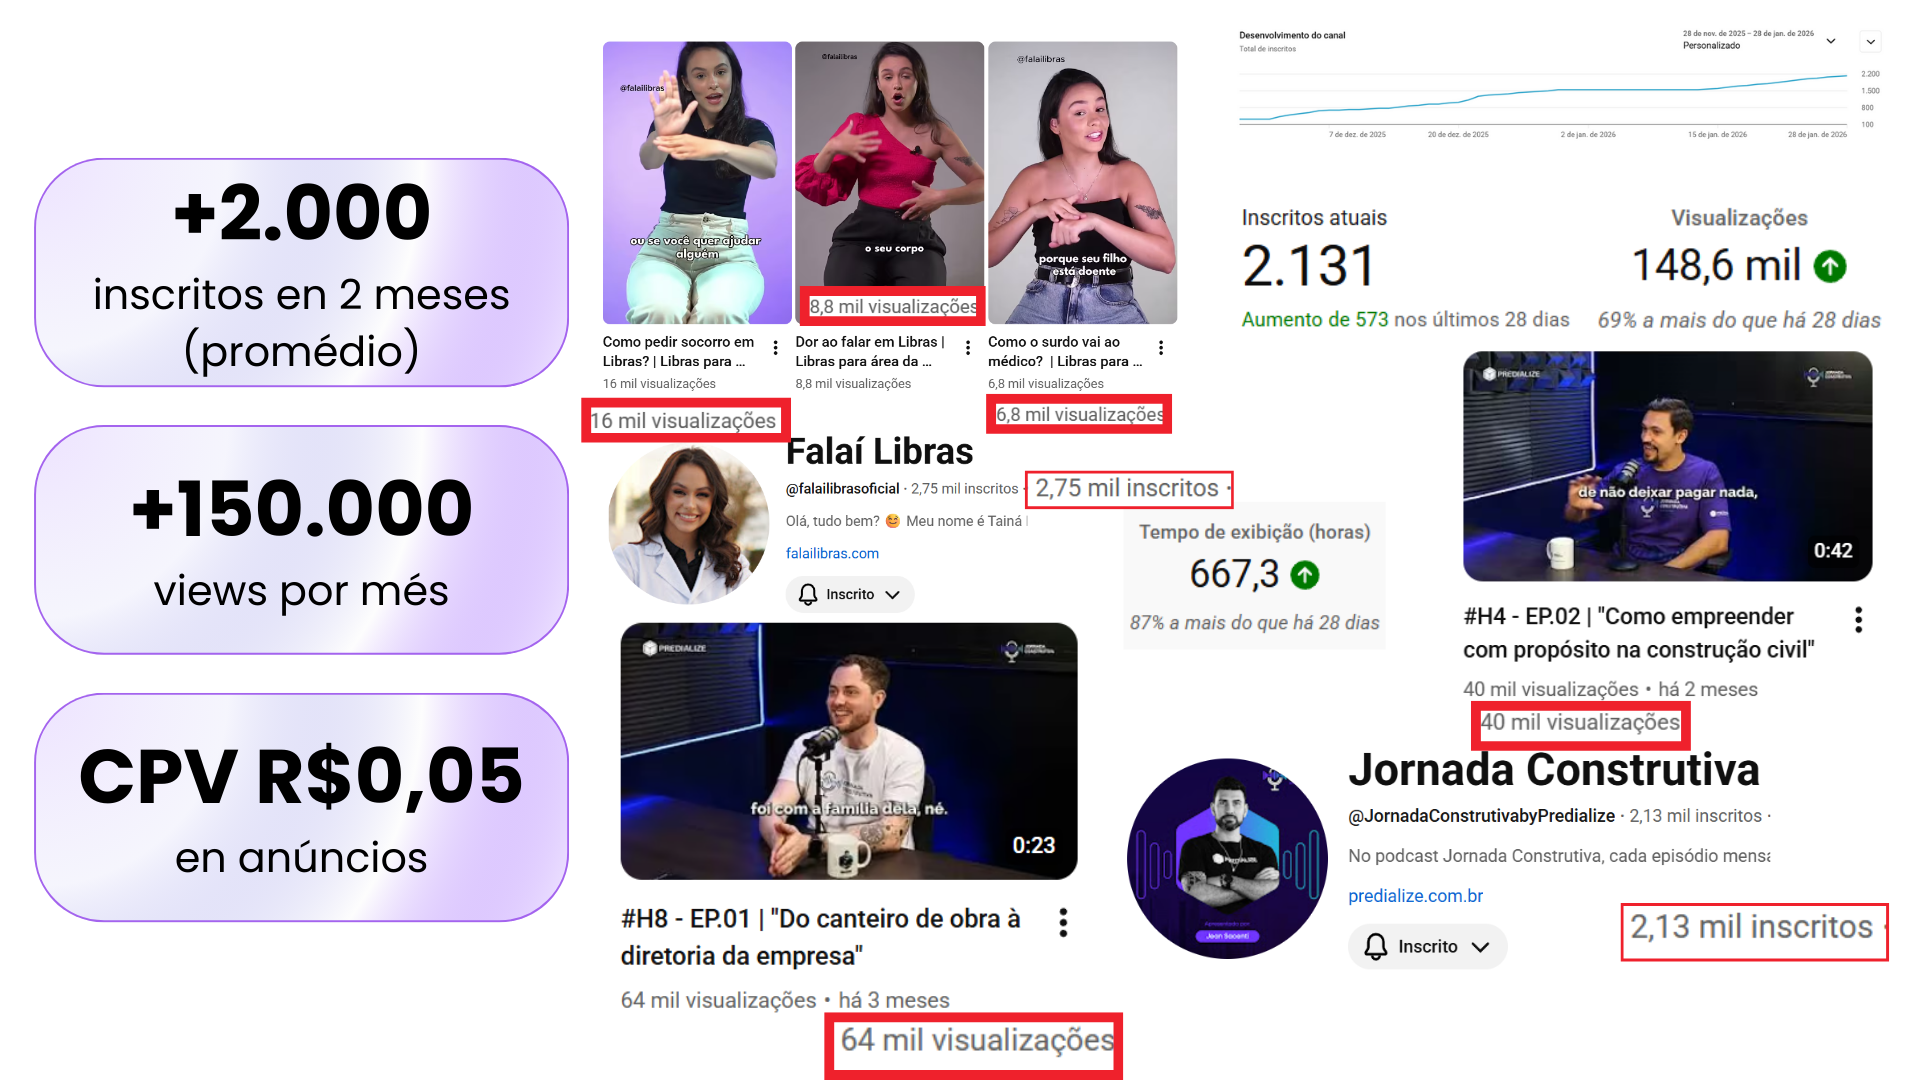Viewport: 1920px width, 1080px height.
Task: Expand the Falaí Libras Inscrito dropdown chevron
Action: [x=893, y=595]
